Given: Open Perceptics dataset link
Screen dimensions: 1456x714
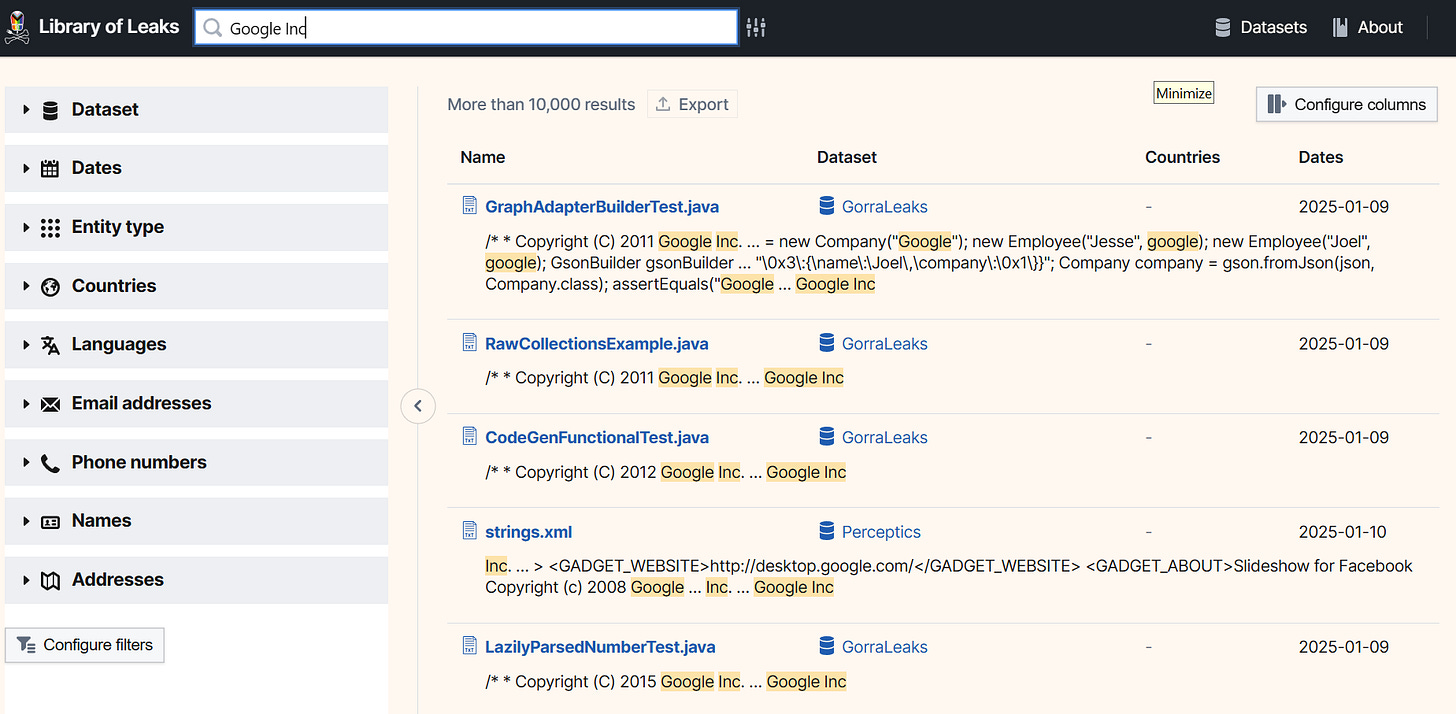Looking at the screenshot, I should 881,532.
